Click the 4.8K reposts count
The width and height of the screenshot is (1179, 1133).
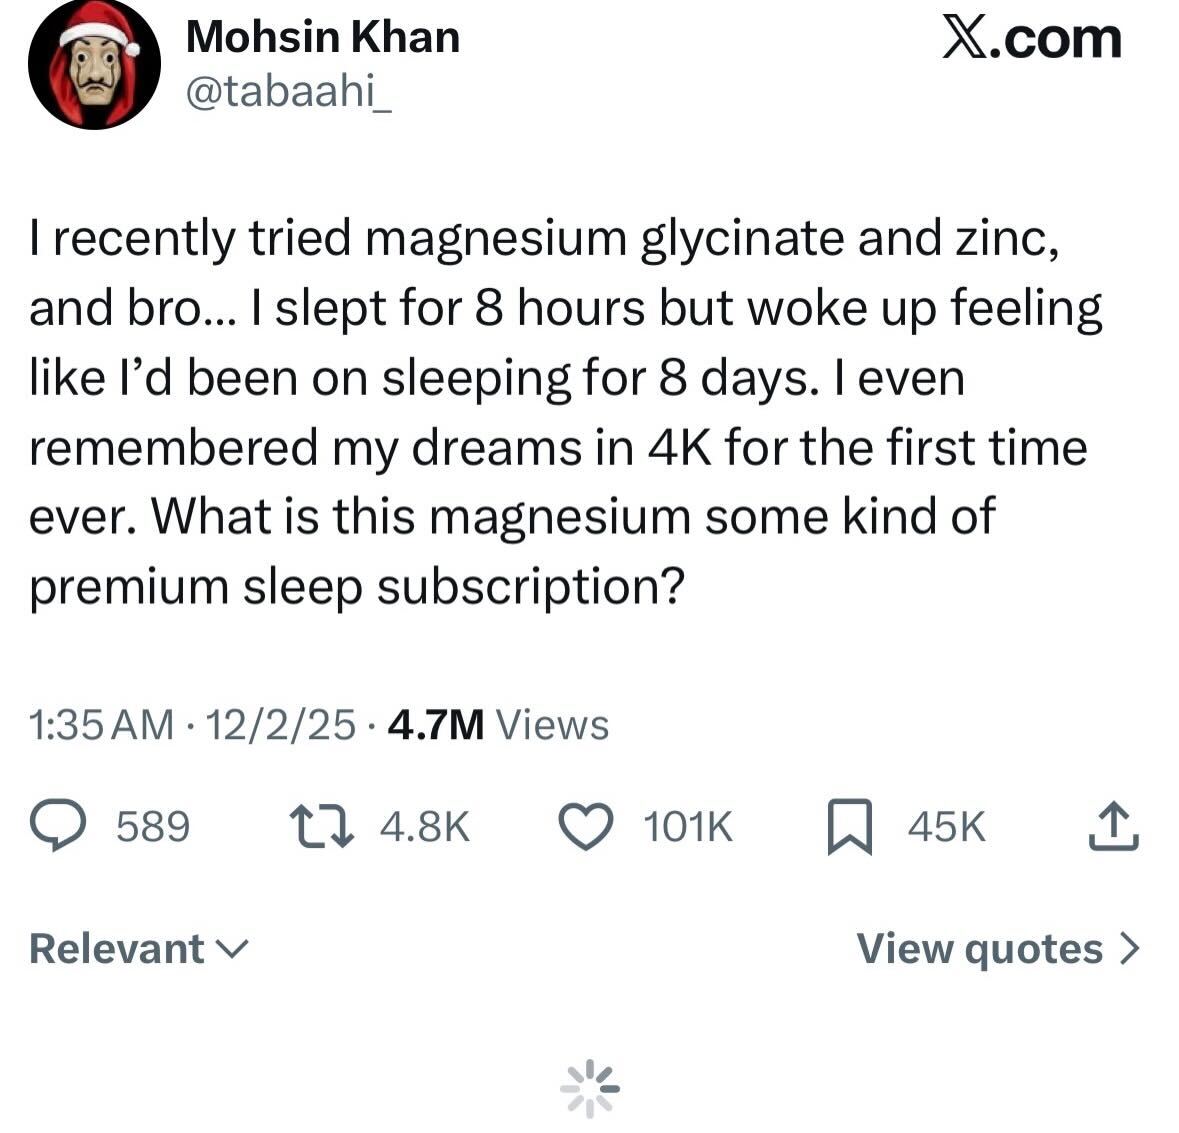426,828
